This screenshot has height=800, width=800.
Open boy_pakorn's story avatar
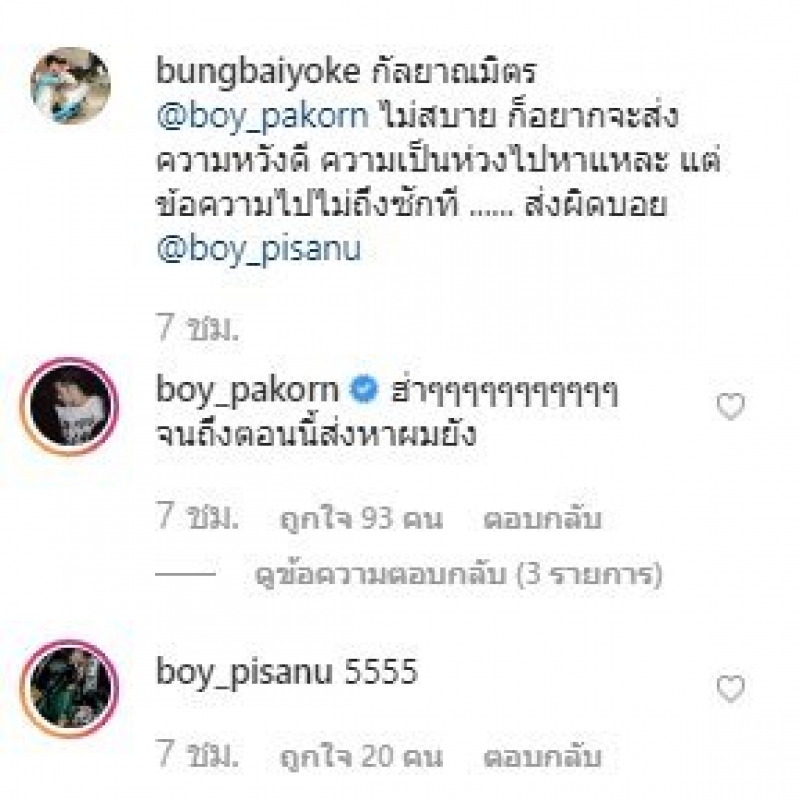[x=70, y=407]
